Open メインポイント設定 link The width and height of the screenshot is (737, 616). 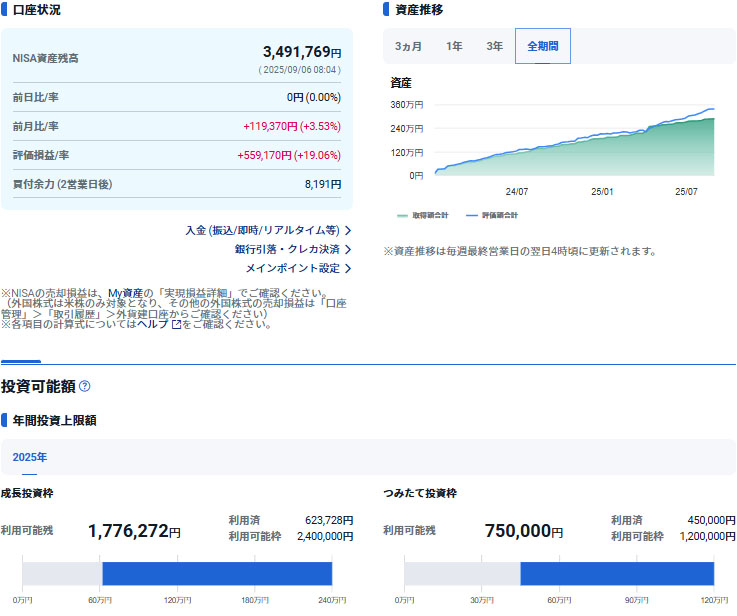pos(292,268)
